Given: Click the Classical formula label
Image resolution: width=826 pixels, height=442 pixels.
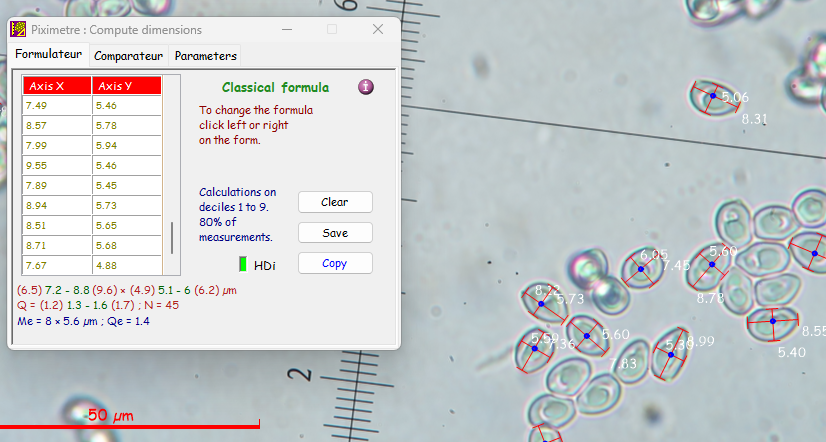Looking at the screenshot, I should [x=275, y=88].
